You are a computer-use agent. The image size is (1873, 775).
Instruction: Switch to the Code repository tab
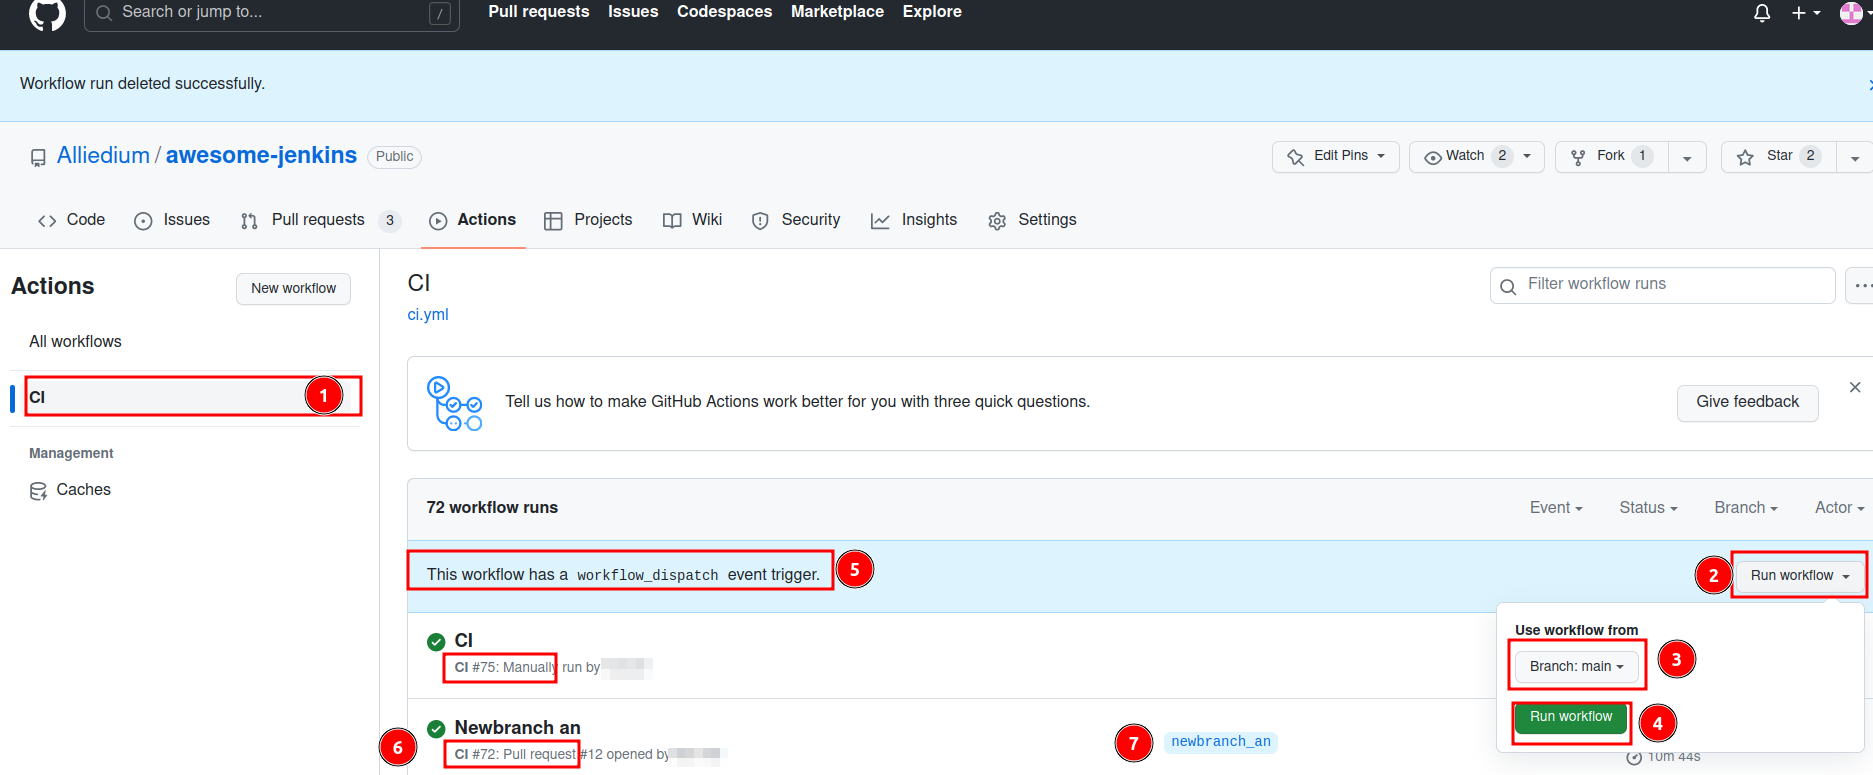tap(71, 220)
